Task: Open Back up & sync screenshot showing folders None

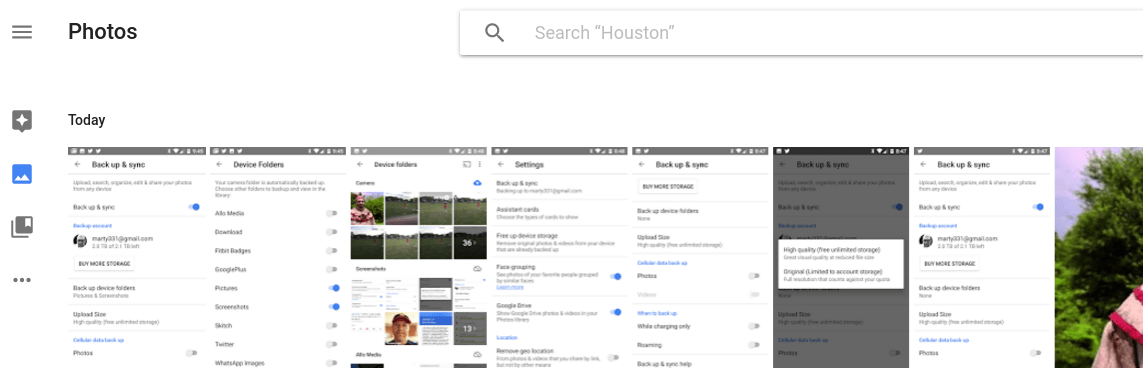Action: point(982,257)
